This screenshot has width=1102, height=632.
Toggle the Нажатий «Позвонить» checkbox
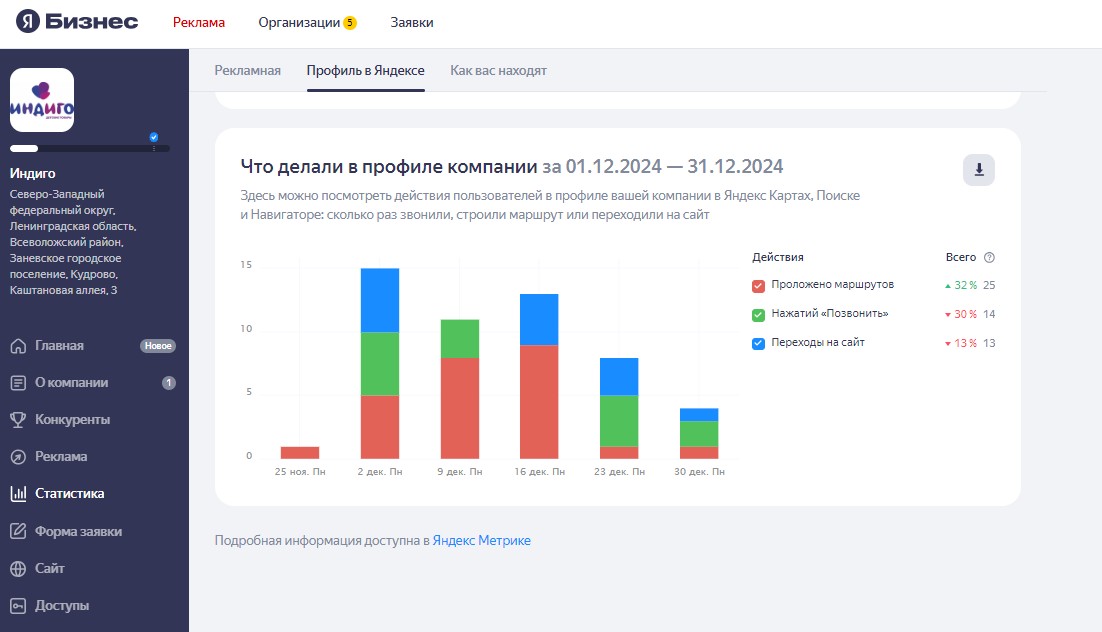(x=758, y=314)
